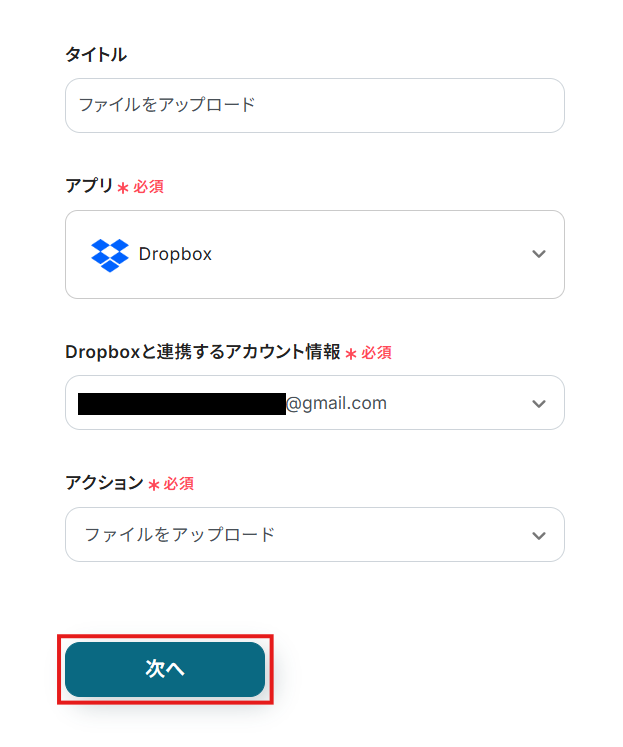The width and height of the screenshot is (623, 747).
Task: Click the タイトル field label
Action: (96, 55)
